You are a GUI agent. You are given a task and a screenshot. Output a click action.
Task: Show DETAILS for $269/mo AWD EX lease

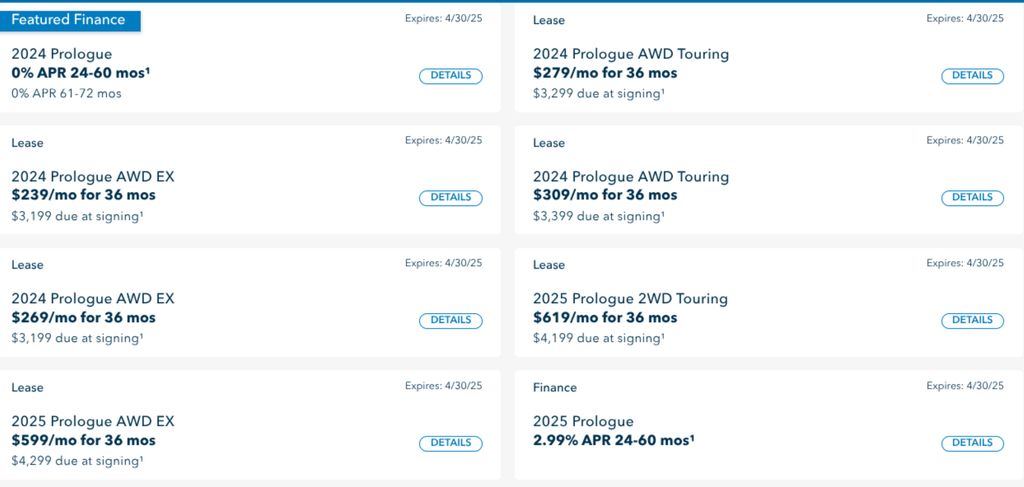coord(451,321)
